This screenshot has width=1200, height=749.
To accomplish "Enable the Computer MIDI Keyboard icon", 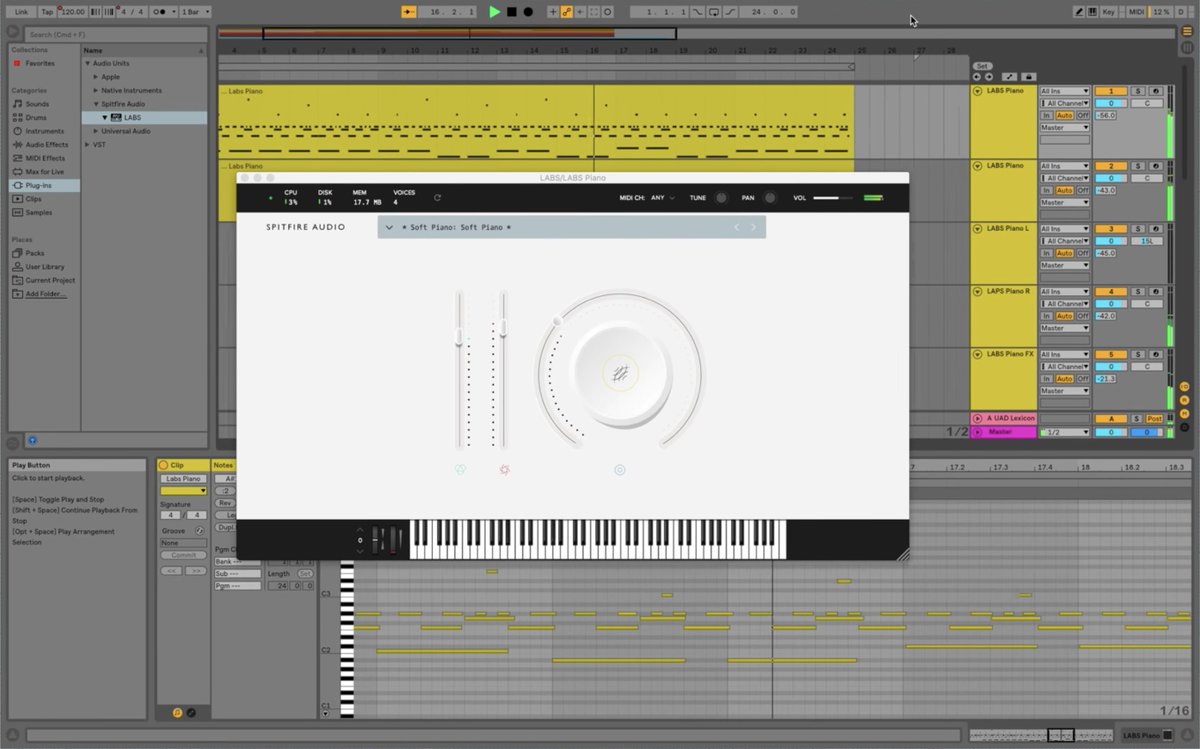I will pyautogui.click(x=1092, y=12).
